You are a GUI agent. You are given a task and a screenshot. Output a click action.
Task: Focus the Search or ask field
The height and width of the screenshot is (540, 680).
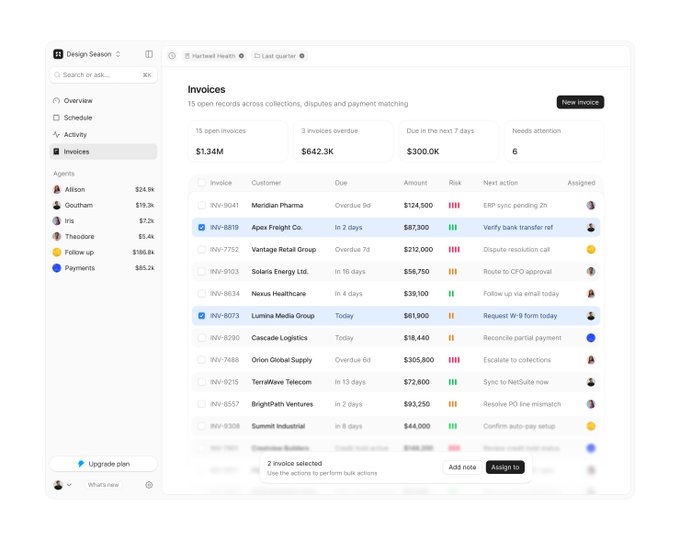(103, 75)
